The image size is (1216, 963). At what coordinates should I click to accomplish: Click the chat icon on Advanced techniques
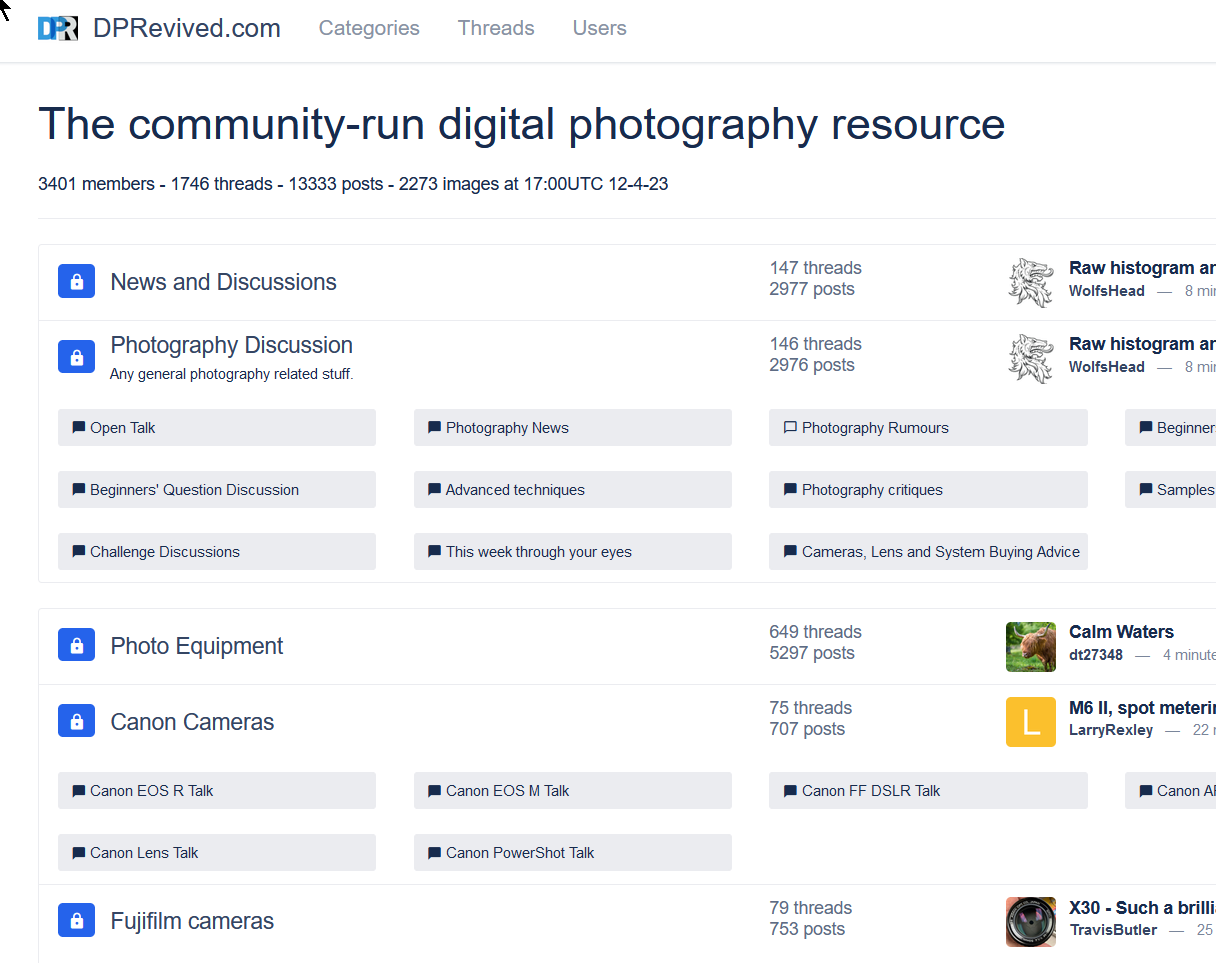coord(435,490)
